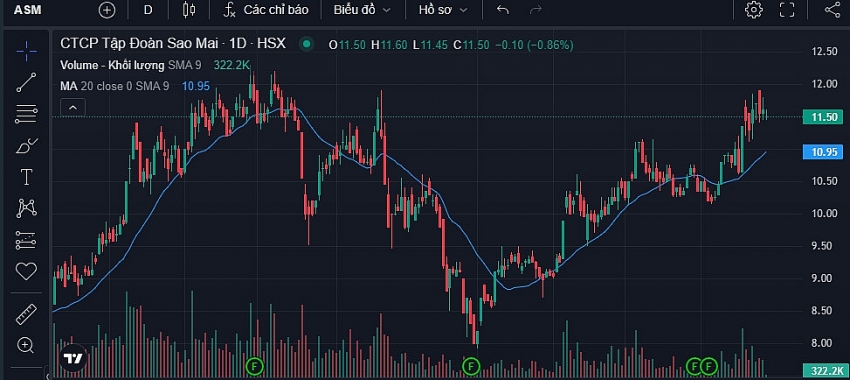Viewport: 850px width, 380px height.
Task: Select the crosshair cursor tool
Action: point(26,51)
